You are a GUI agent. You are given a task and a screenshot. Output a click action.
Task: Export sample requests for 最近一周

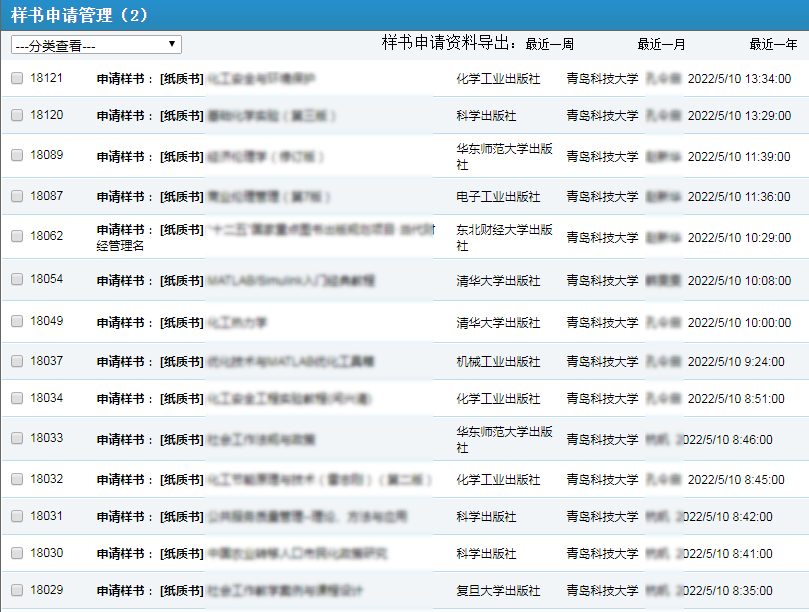coord(549,44)
